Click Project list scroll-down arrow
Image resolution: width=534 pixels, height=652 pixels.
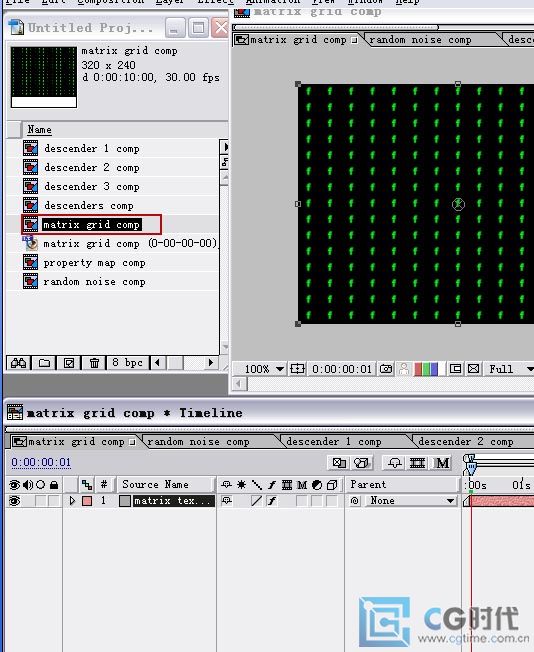(225, 347)
